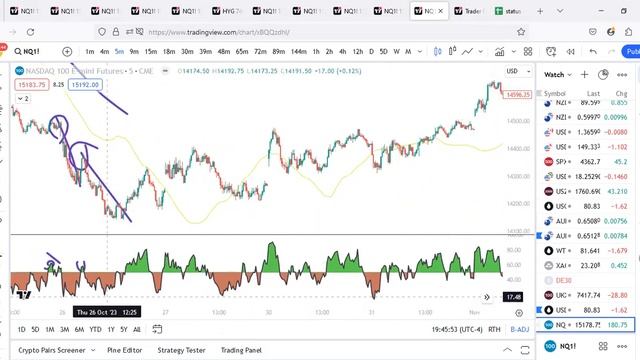The height and width of the screenshot is (360, 640).
Task: Select the 81.641 row in watchlist
Action: click(585, 251)
